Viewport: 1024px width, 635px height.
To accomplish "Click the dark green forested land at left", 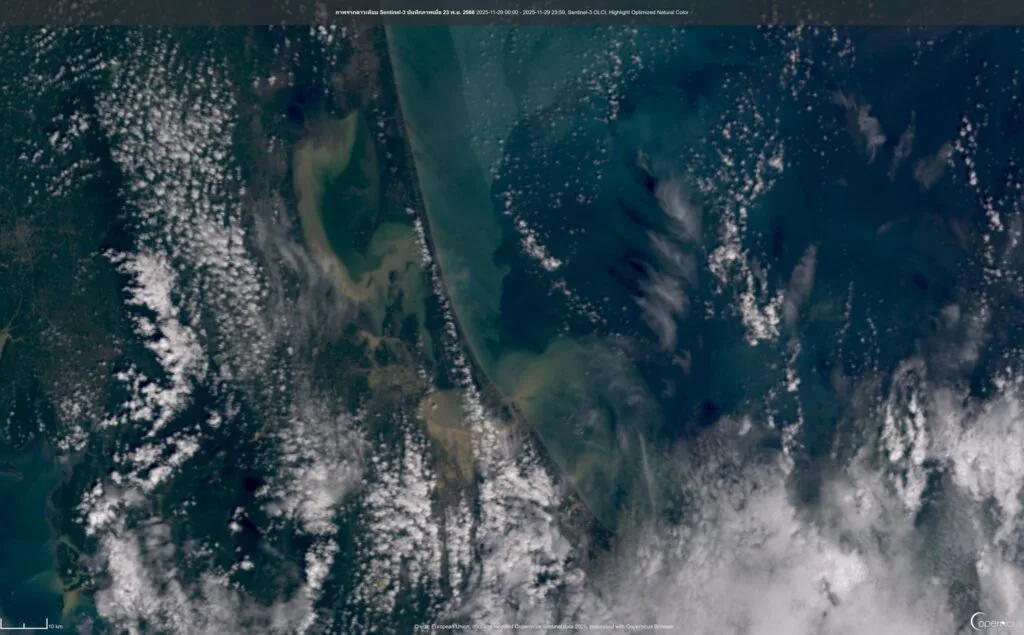I will click(50, 250).
